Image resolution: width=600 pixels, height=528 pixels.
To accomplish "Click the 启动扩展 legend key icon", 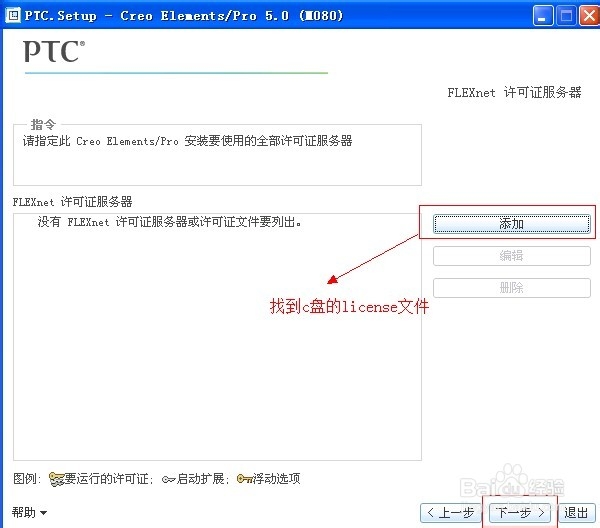I will pyautogui.click(x=168, y=479).
